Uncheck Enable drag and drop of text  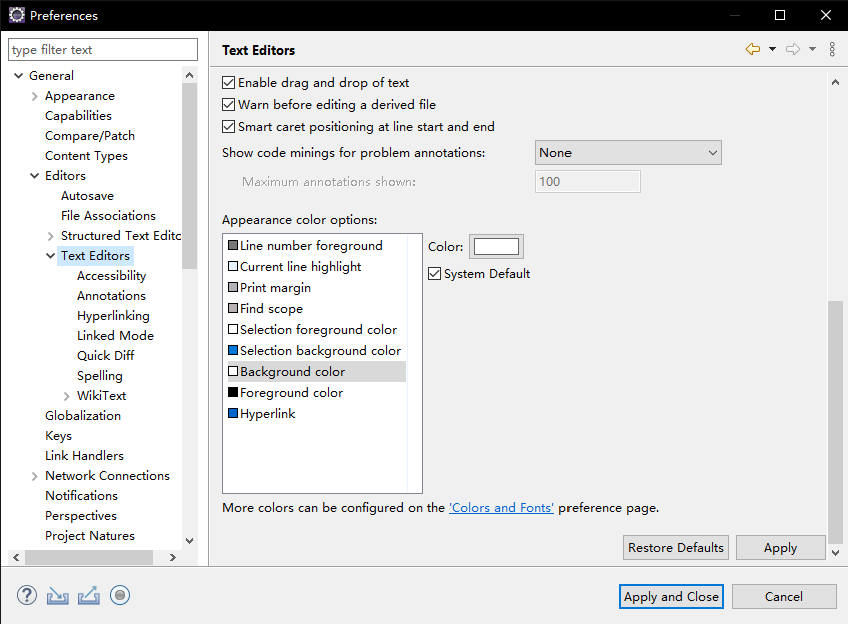click(x=229, y=83)
